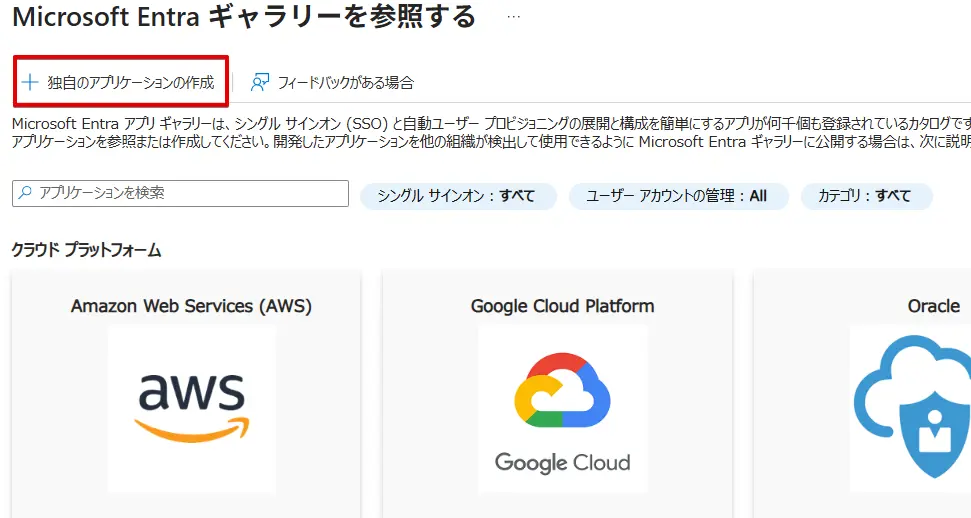The height and width of the screenshot is (518, 971).
Task: Open the カテゴリ filter pill
Action: pos(865,196)
